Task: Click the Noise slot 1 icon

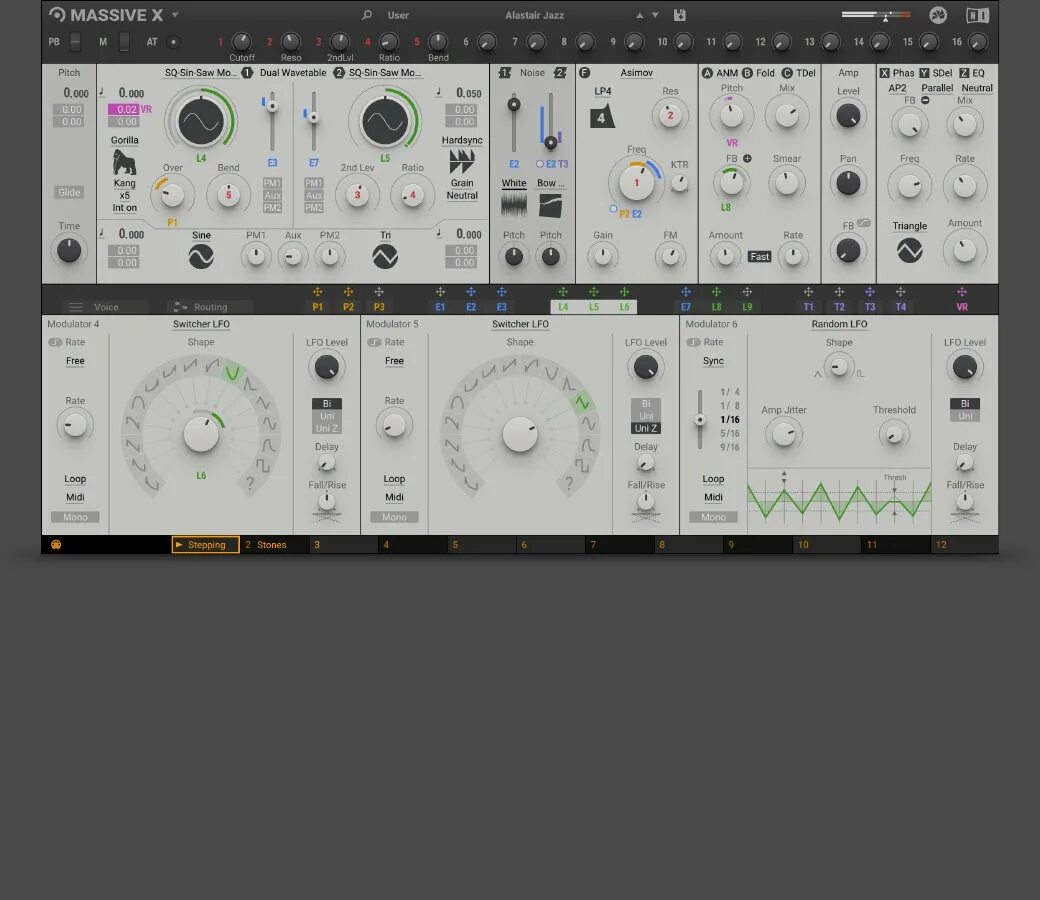Action: tap(505, 73)
